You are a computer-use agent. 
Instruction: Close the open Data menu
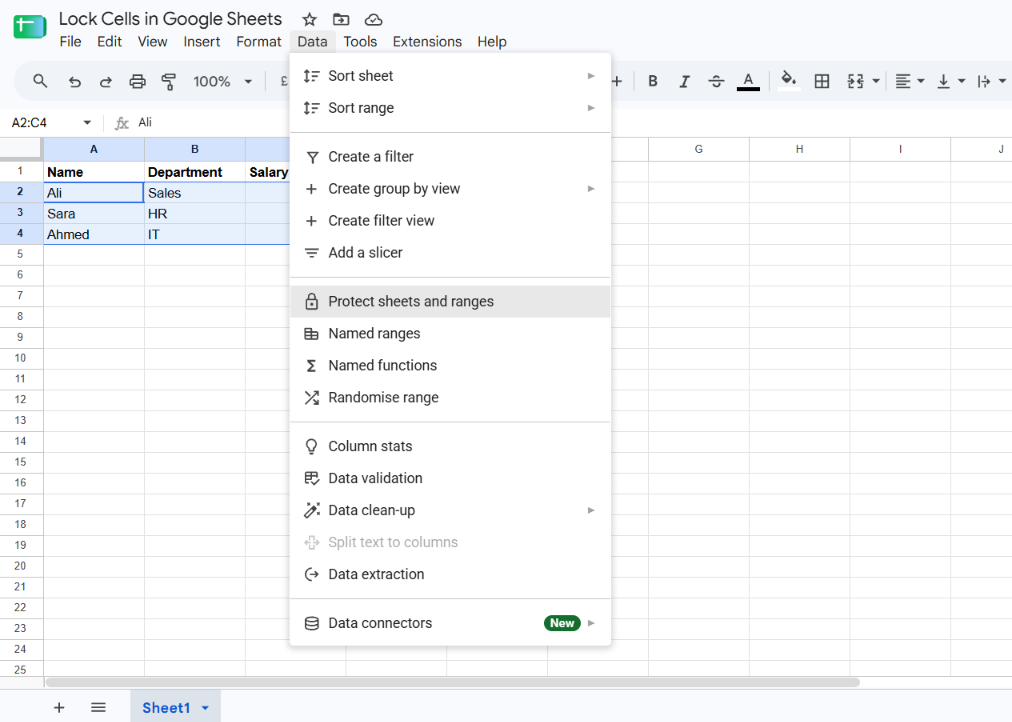312,42
